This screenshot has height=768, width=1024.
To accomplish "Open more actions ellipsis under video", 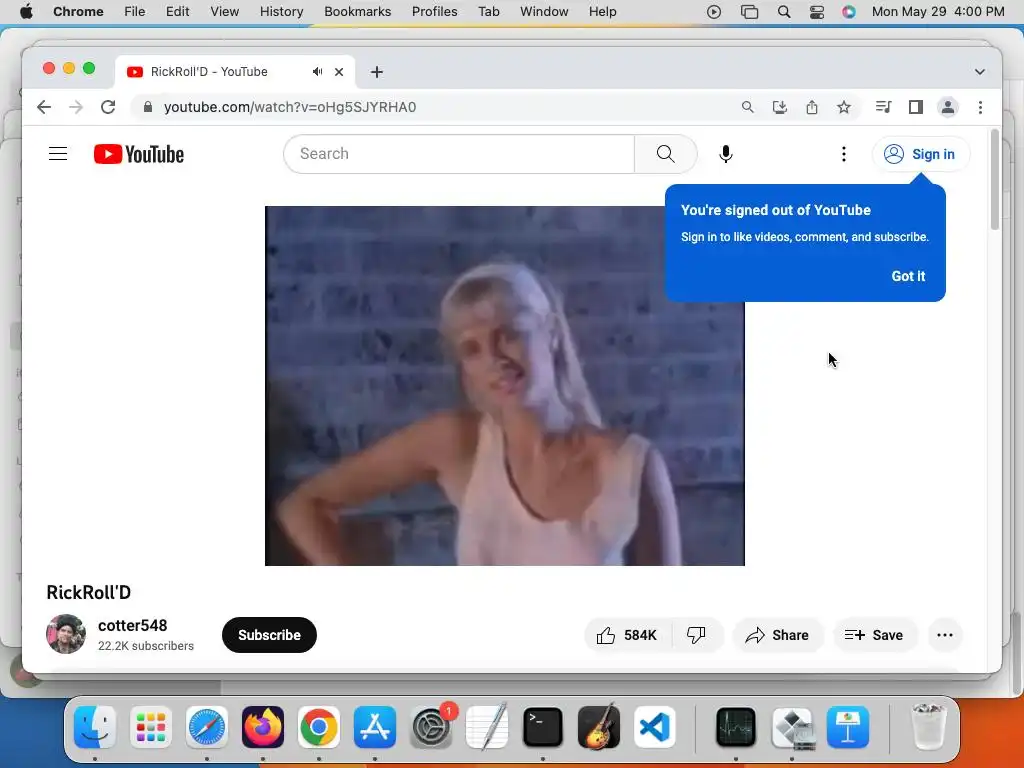I will 944,635.
